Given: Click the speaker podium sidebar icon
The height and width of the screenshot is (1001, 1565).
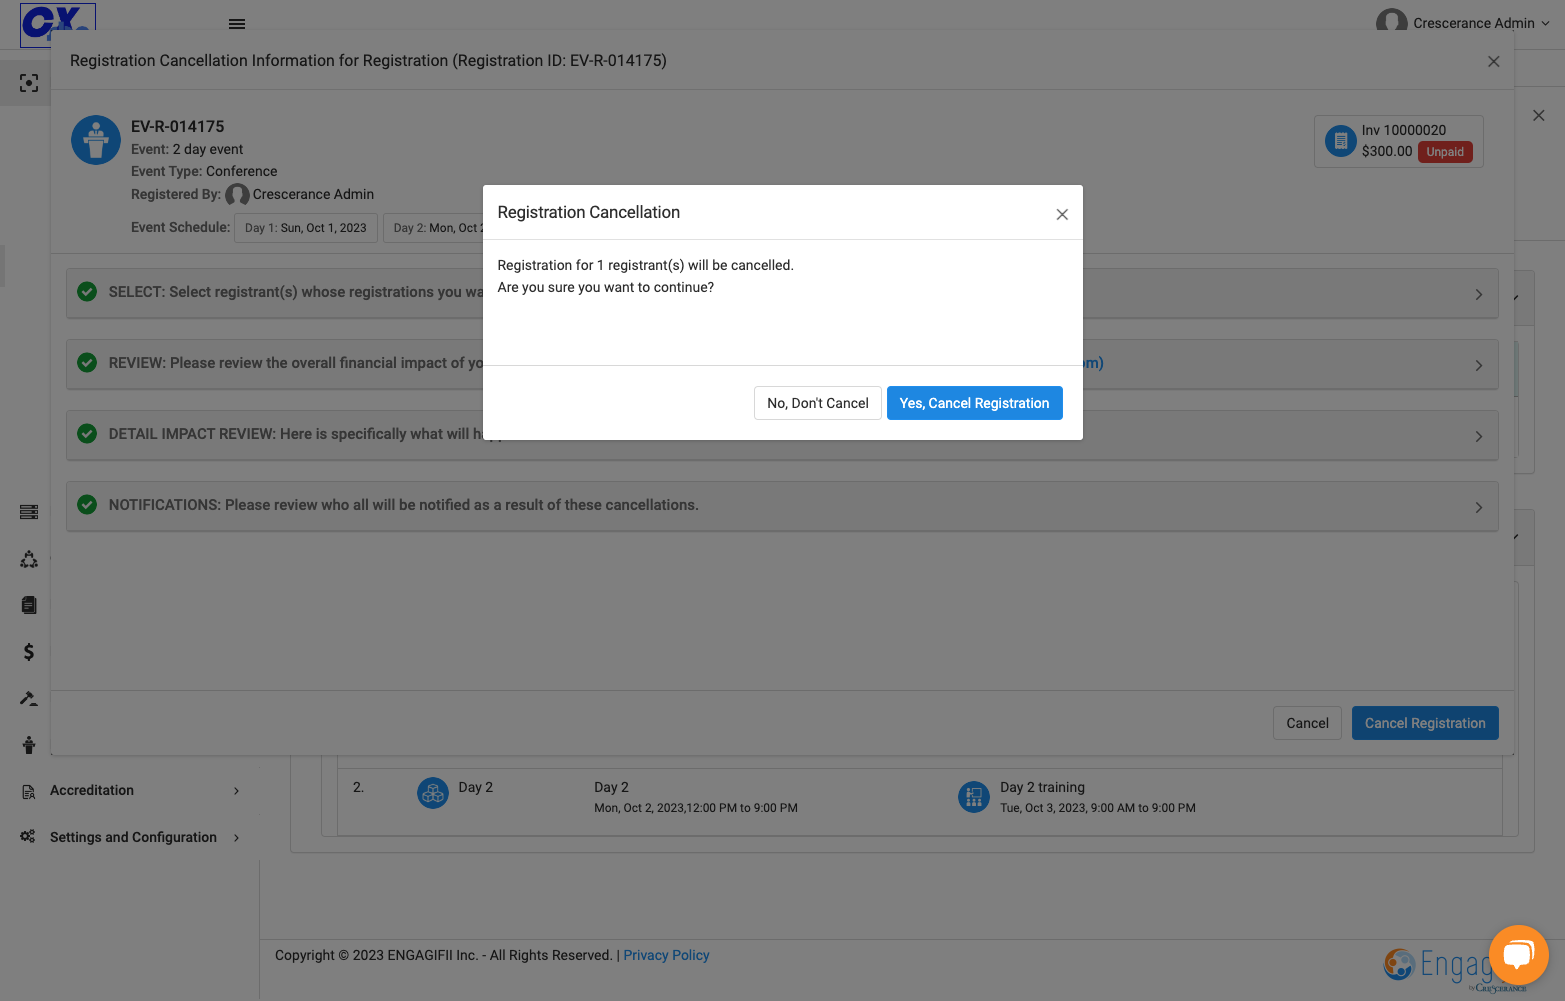Looking at the screenshot, I should point(29,745).
